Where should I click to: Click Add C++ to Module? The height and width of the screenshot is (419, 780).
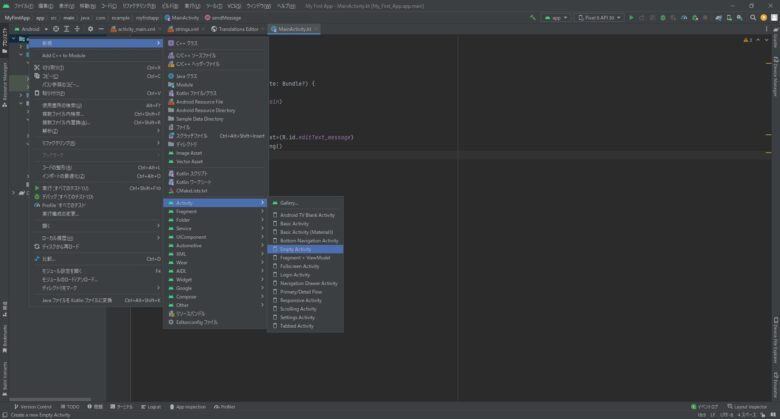97,56
